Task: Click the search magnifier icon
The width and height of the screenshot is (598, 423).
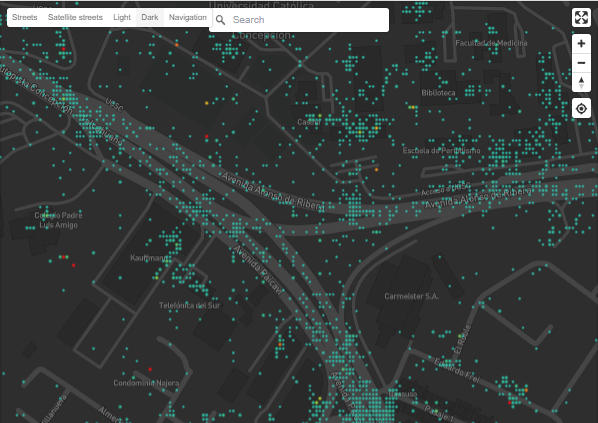Action: [220, 20]
